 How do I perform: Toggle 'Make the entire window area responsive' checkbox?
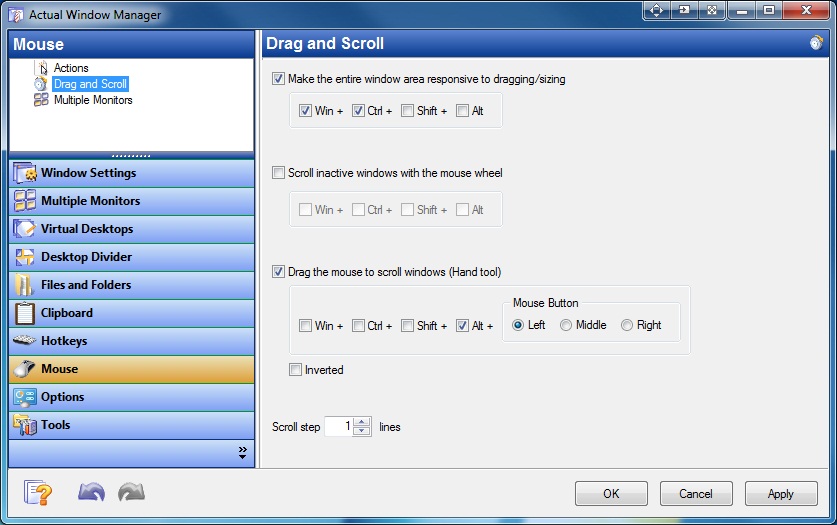click(278, 79)
